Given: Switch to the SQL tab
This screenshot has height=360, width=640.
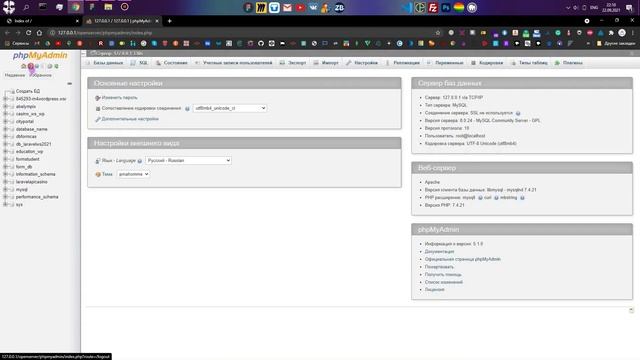Looking at the screenshot, I should [x=140, y=63].
